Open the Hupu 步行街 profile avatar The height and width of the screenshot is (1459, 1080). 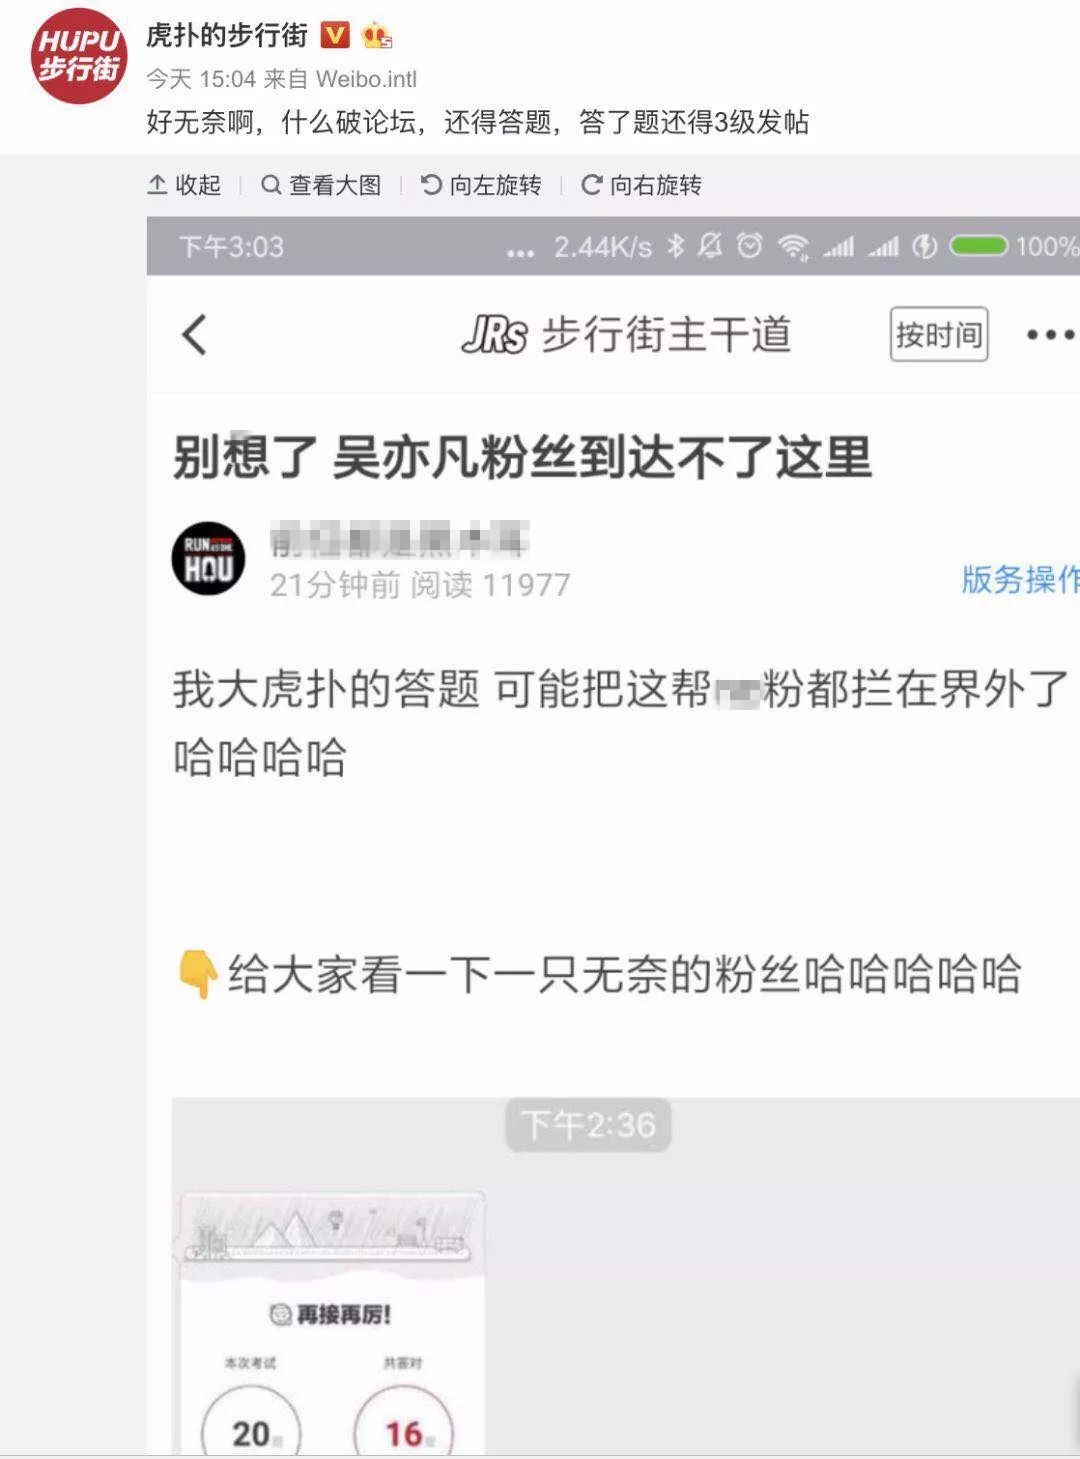coord(79,55)
